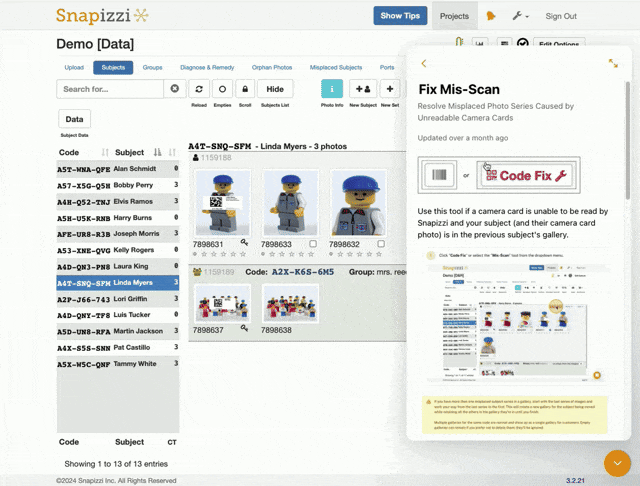Click the Hide Subjects List button
The image size is (640, 486).
click(x=275, y=89)
